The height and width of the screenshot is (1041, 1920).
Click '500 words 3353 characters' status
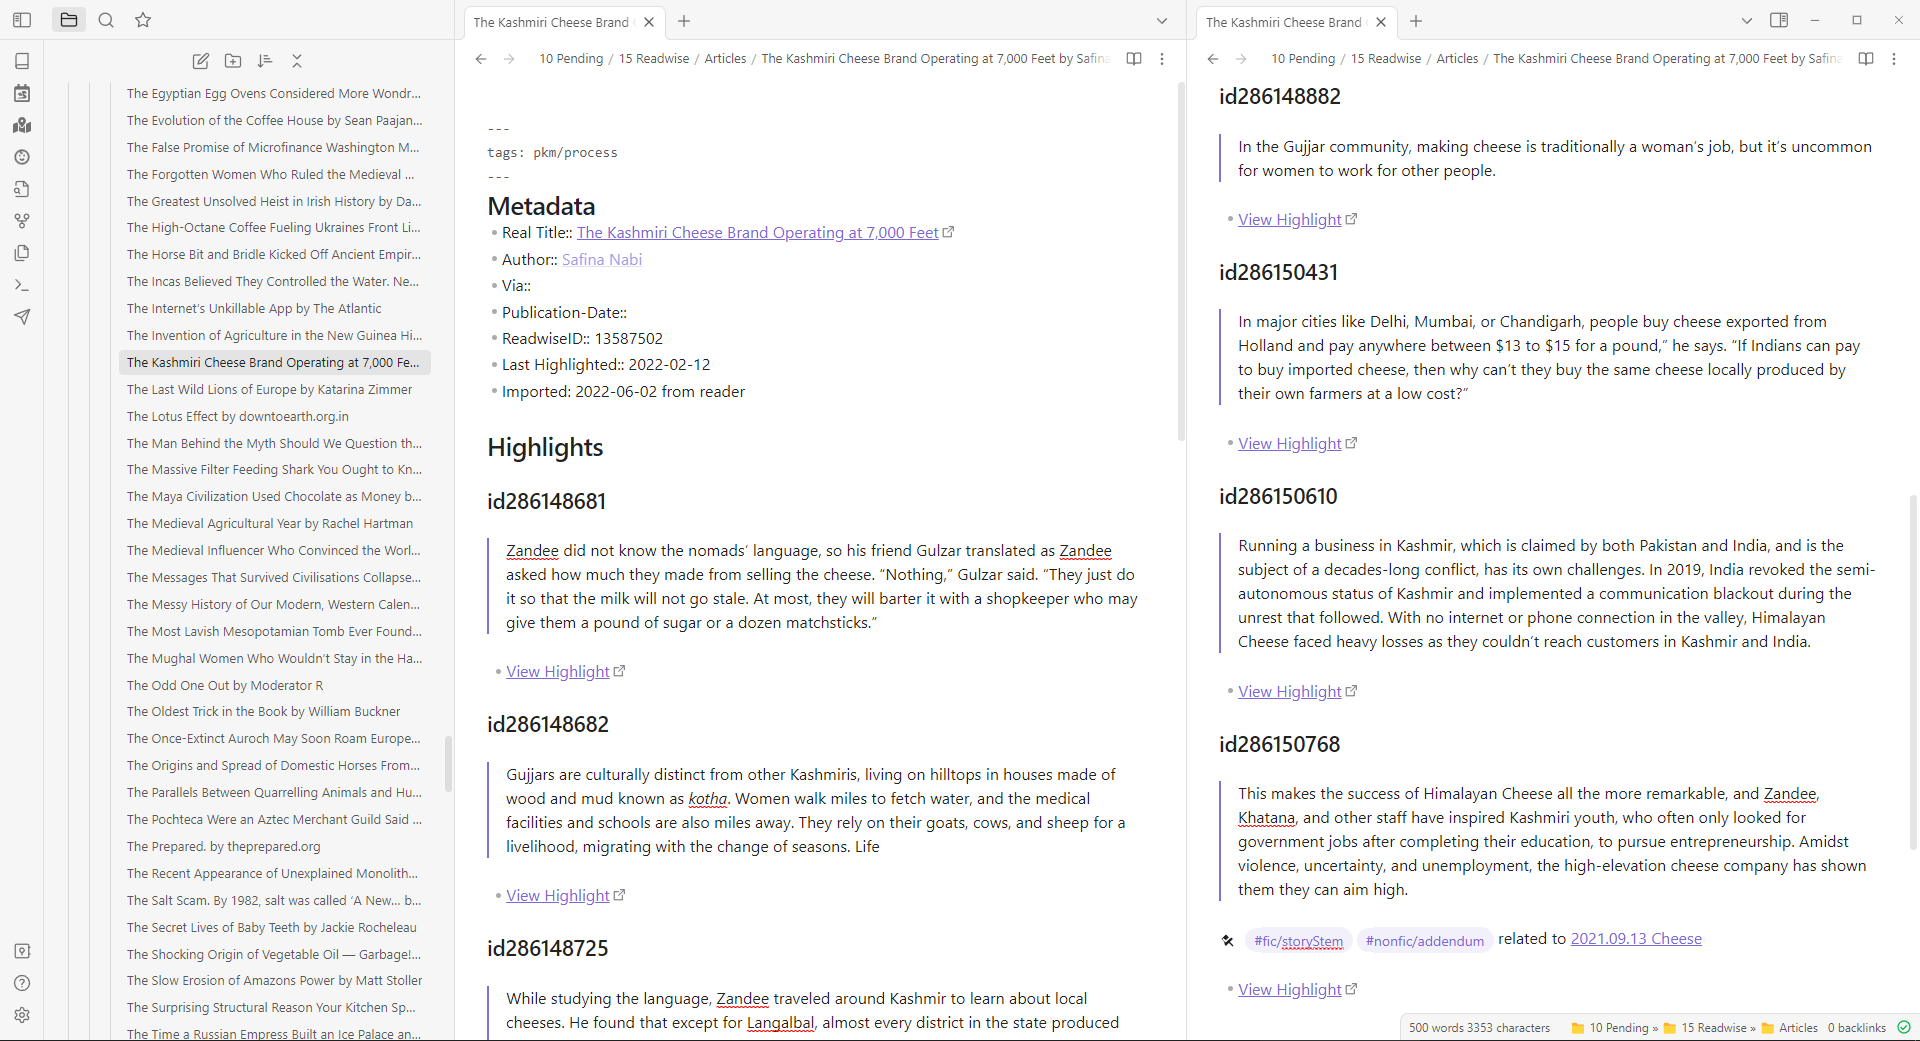pos(1479,1028)
